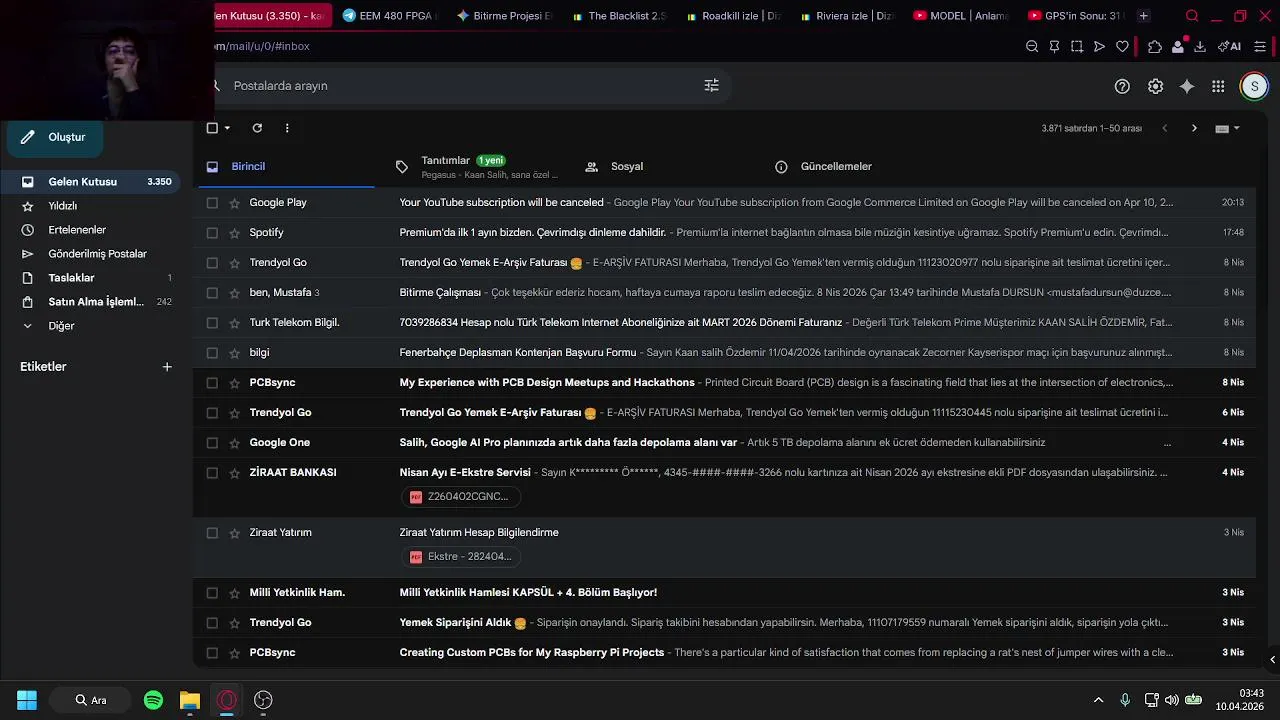Select the ZİRAAT BANKASI email checkbox
Image resolution: width=1280 pixels, height=720 pixels.
click(x=212, y=473)
